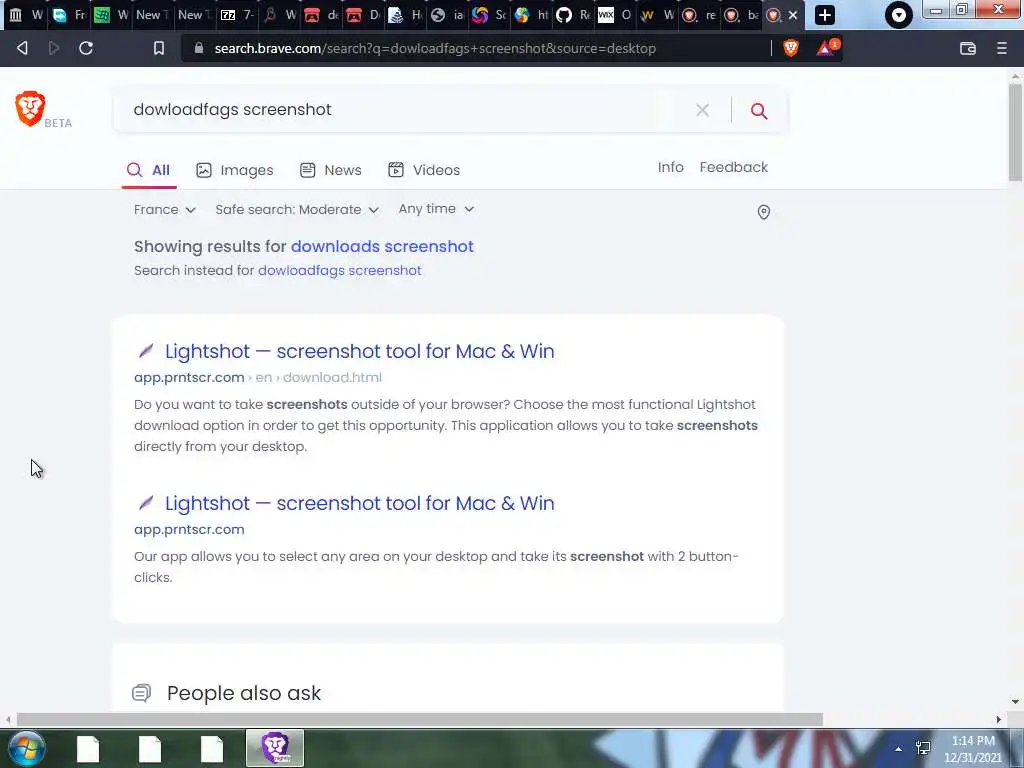Switch to the Wix tab
The width and height of the screenshot is (1024, 768).
pyautogui.click(x=614, y=15)
